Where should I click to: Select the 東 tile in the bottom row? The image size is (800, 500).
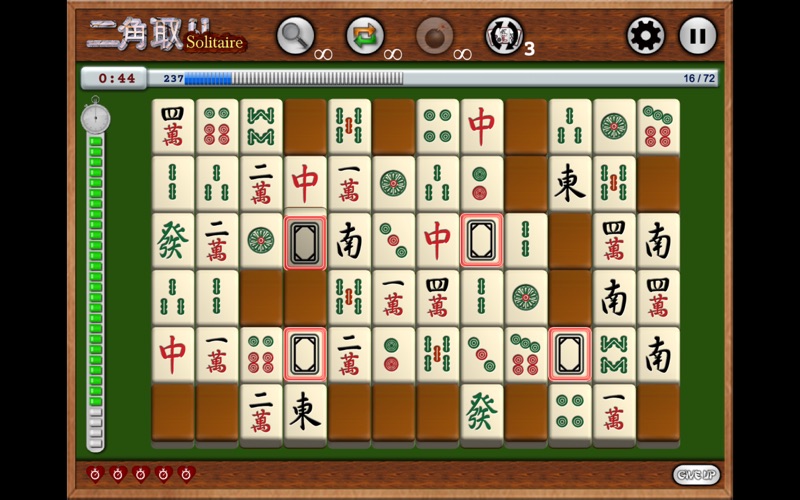pyautogui.click(x=305, y=413)
